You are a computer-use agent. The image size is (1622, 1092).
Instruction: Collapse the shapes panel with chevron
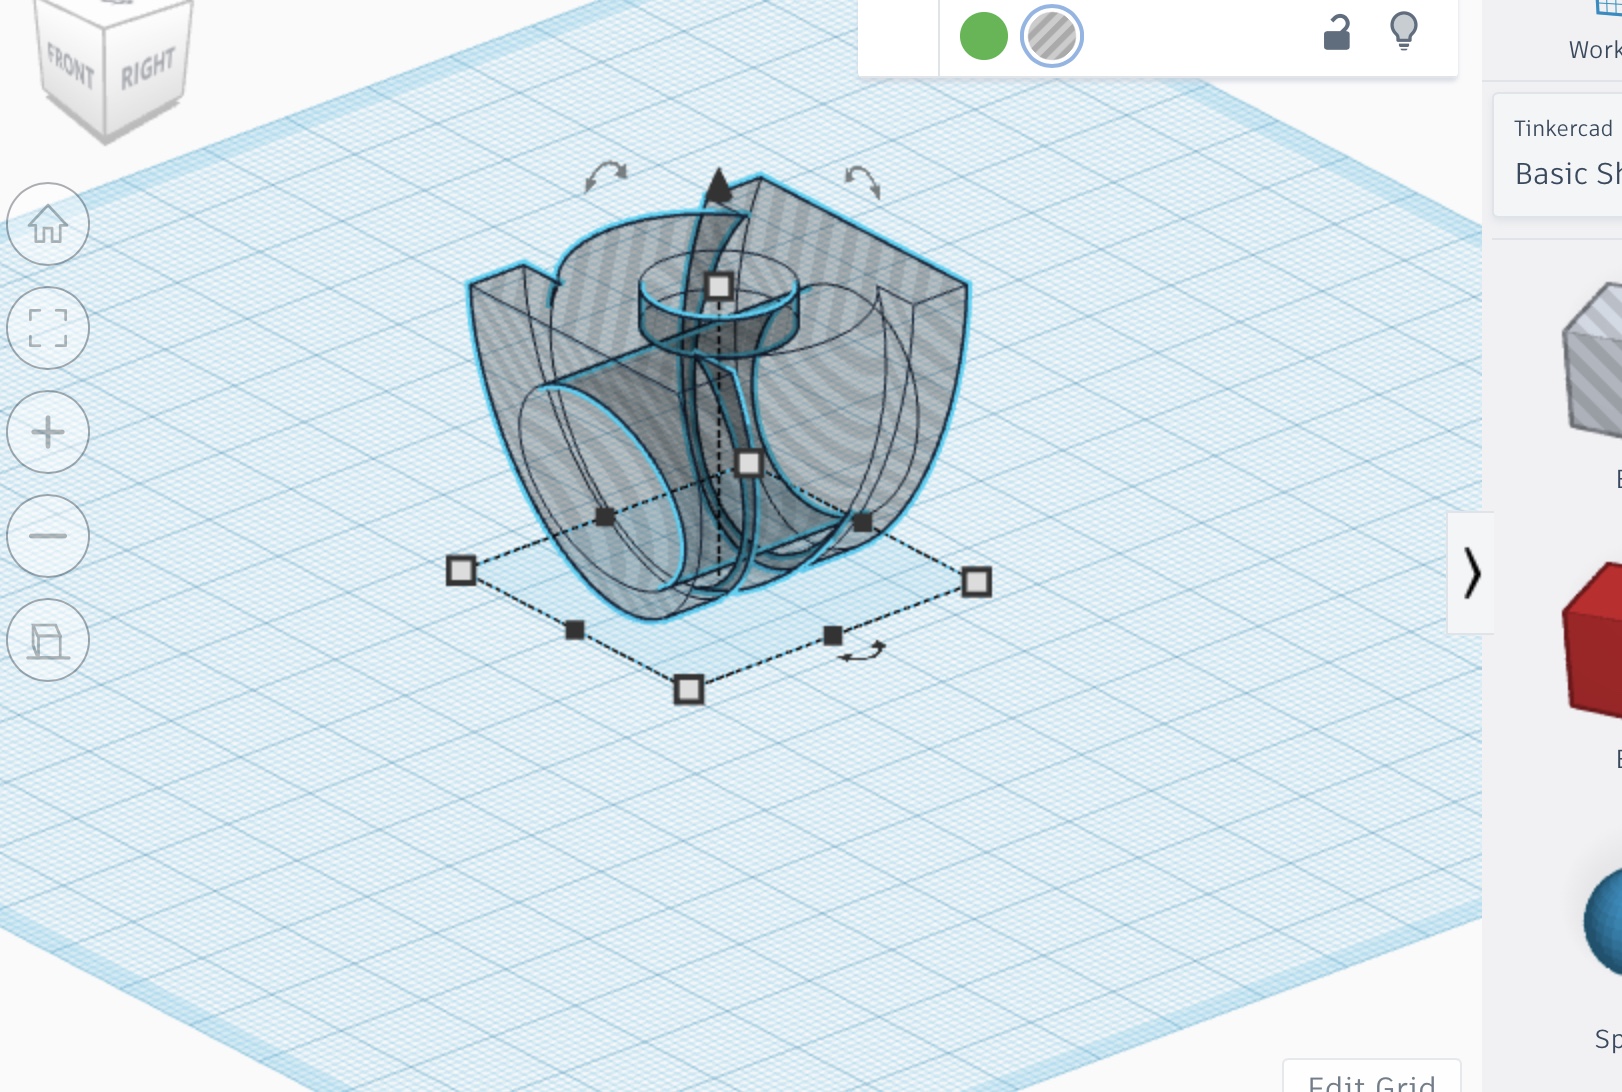click(1471, 573)
